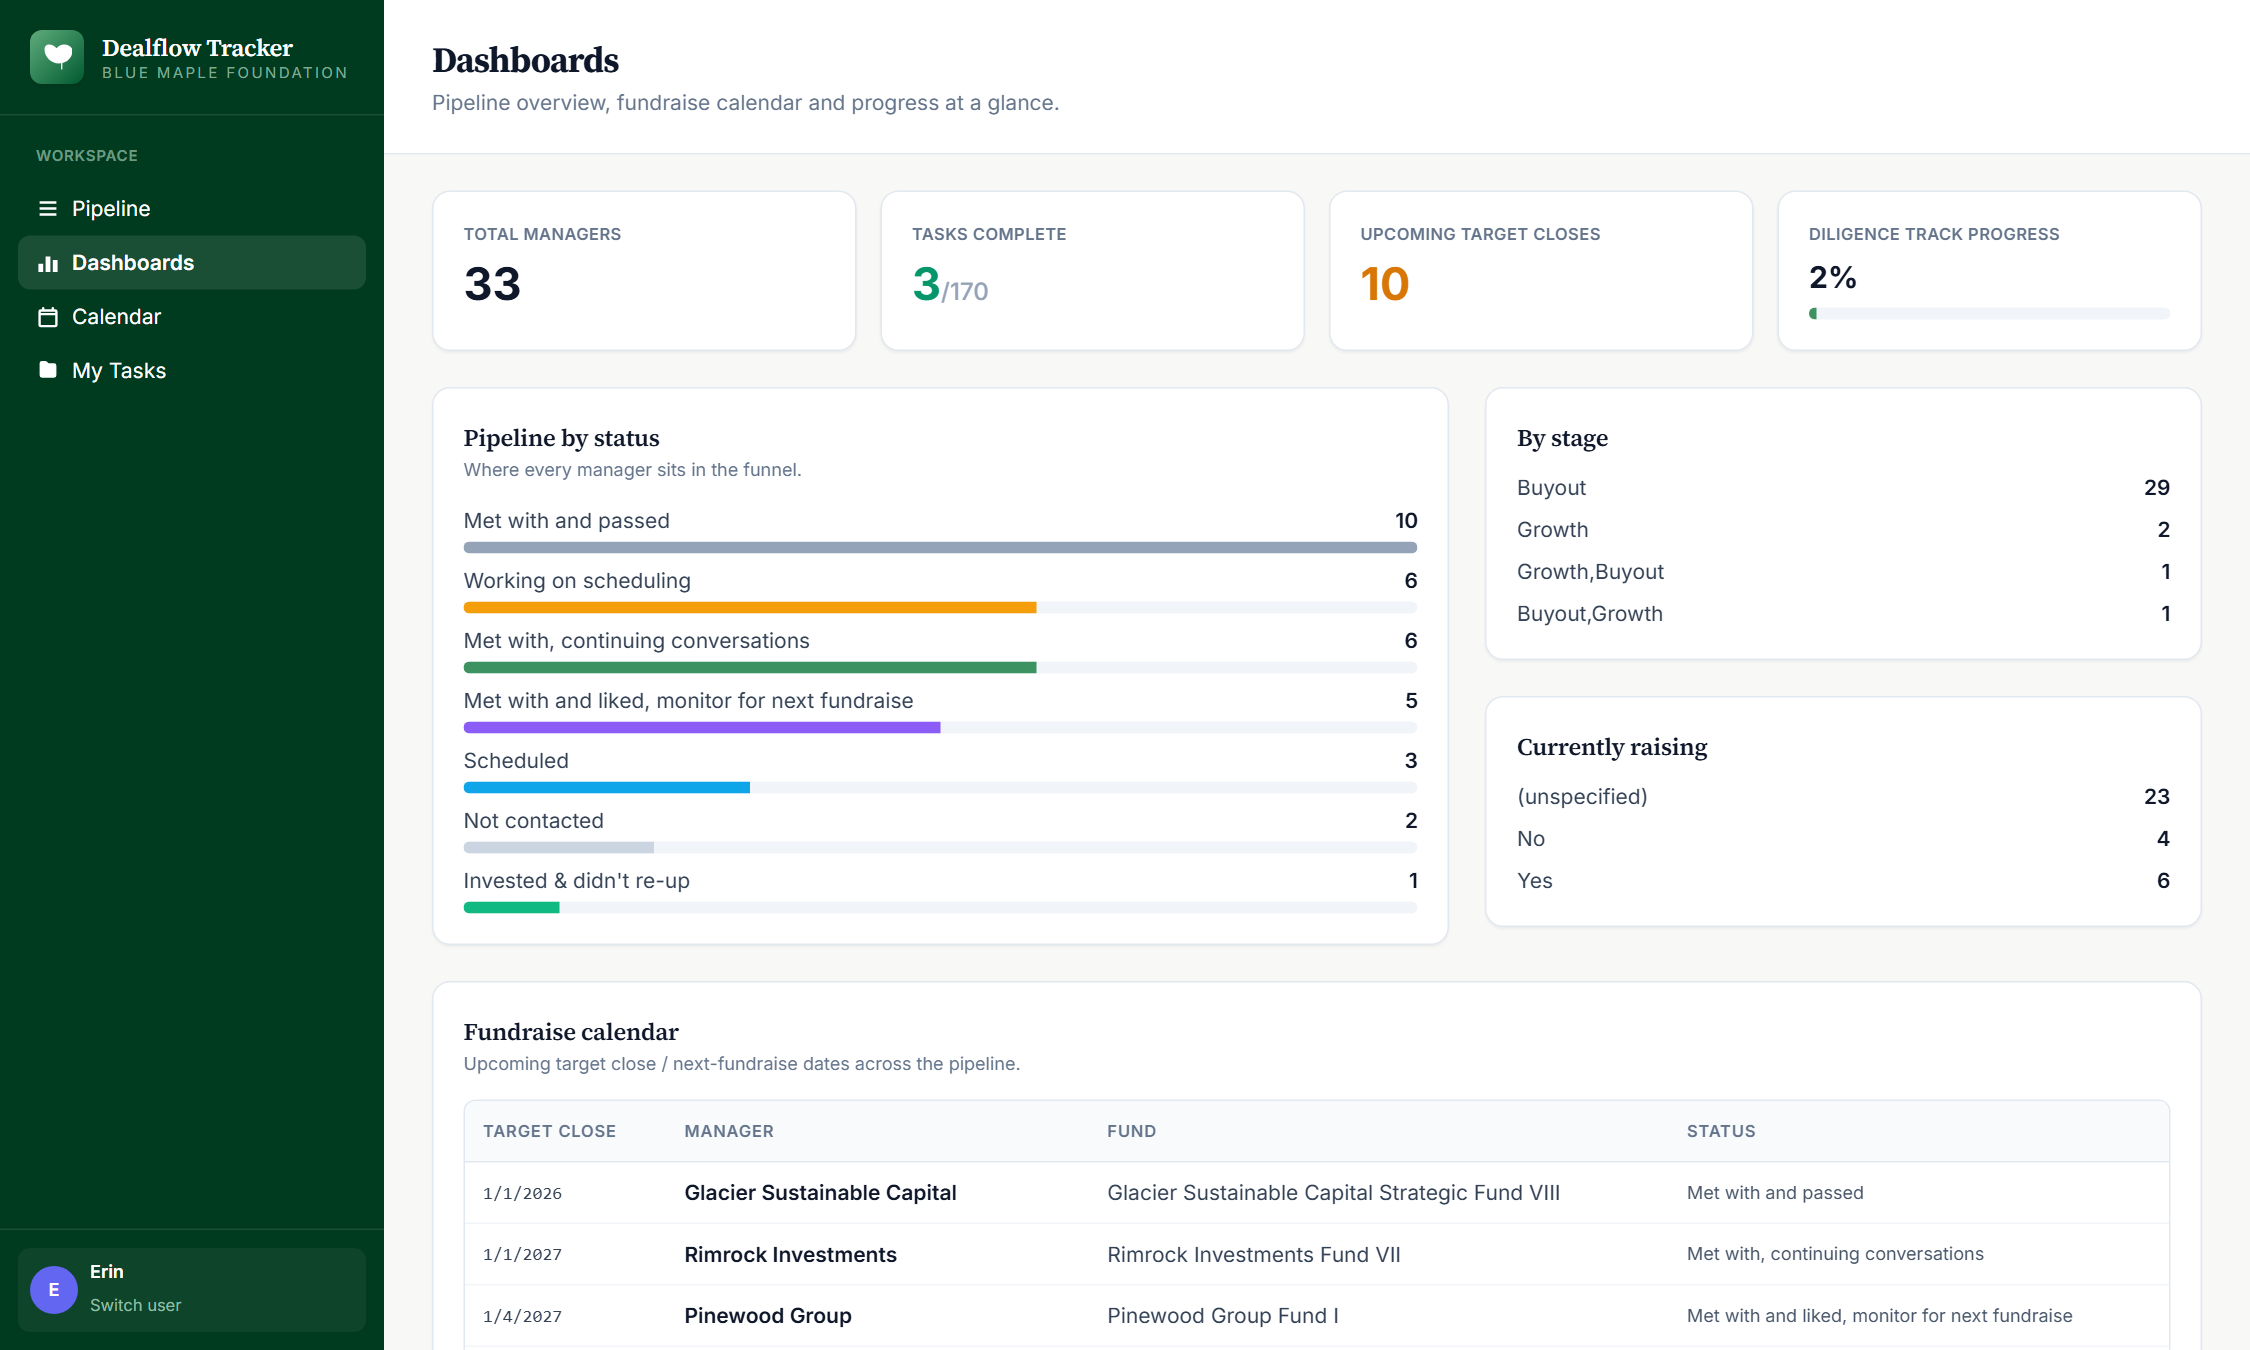
Task: Open the Glacier Sustainable Capital manager
Action: coord(820,1193)
